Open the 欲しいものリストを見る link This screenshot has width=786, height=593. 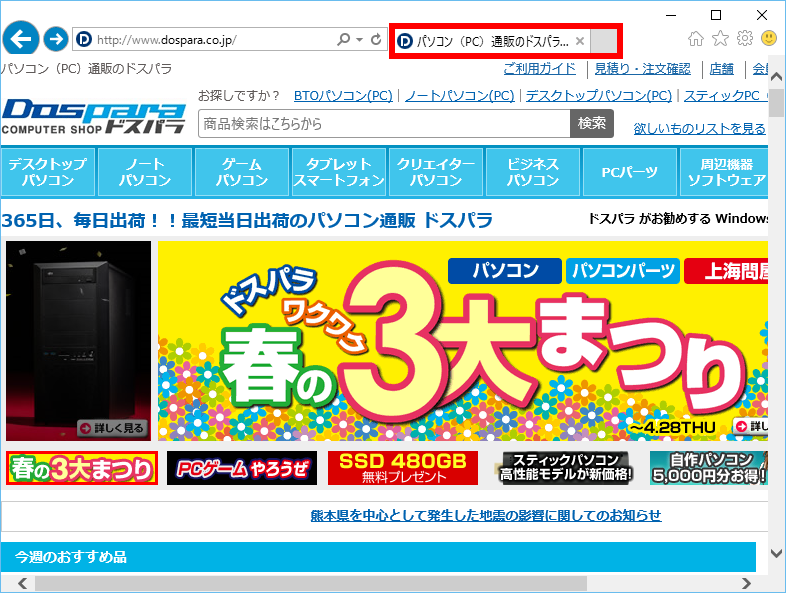(699, 129)
